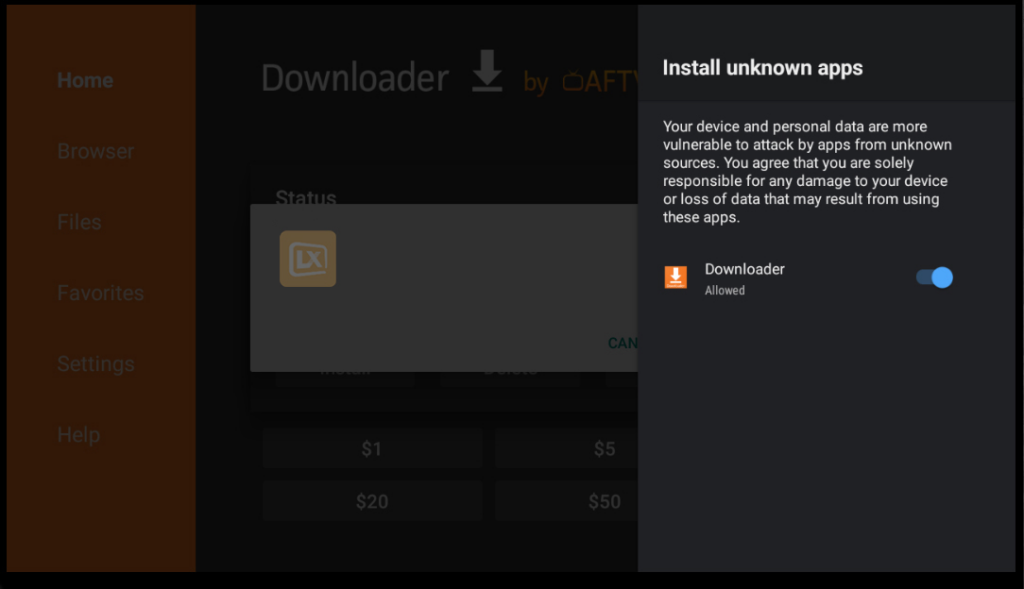Open the Home section in sidebar

point(85,81)
